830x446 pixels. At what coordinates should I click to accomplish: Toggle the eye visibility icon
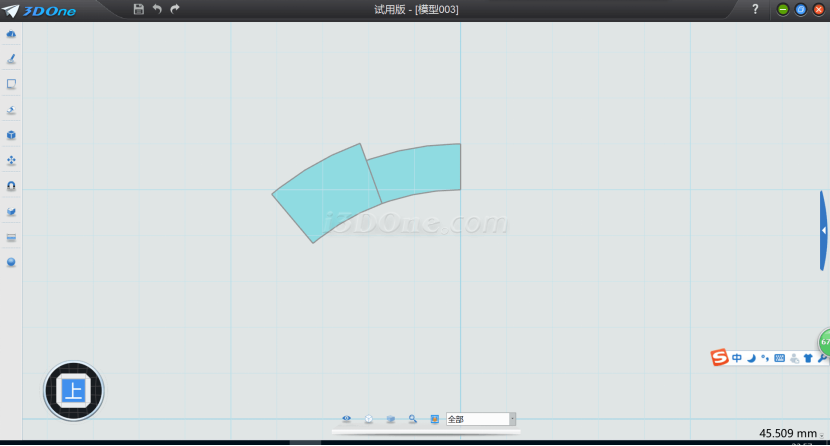pyautogui.click(x=347, y=419)
